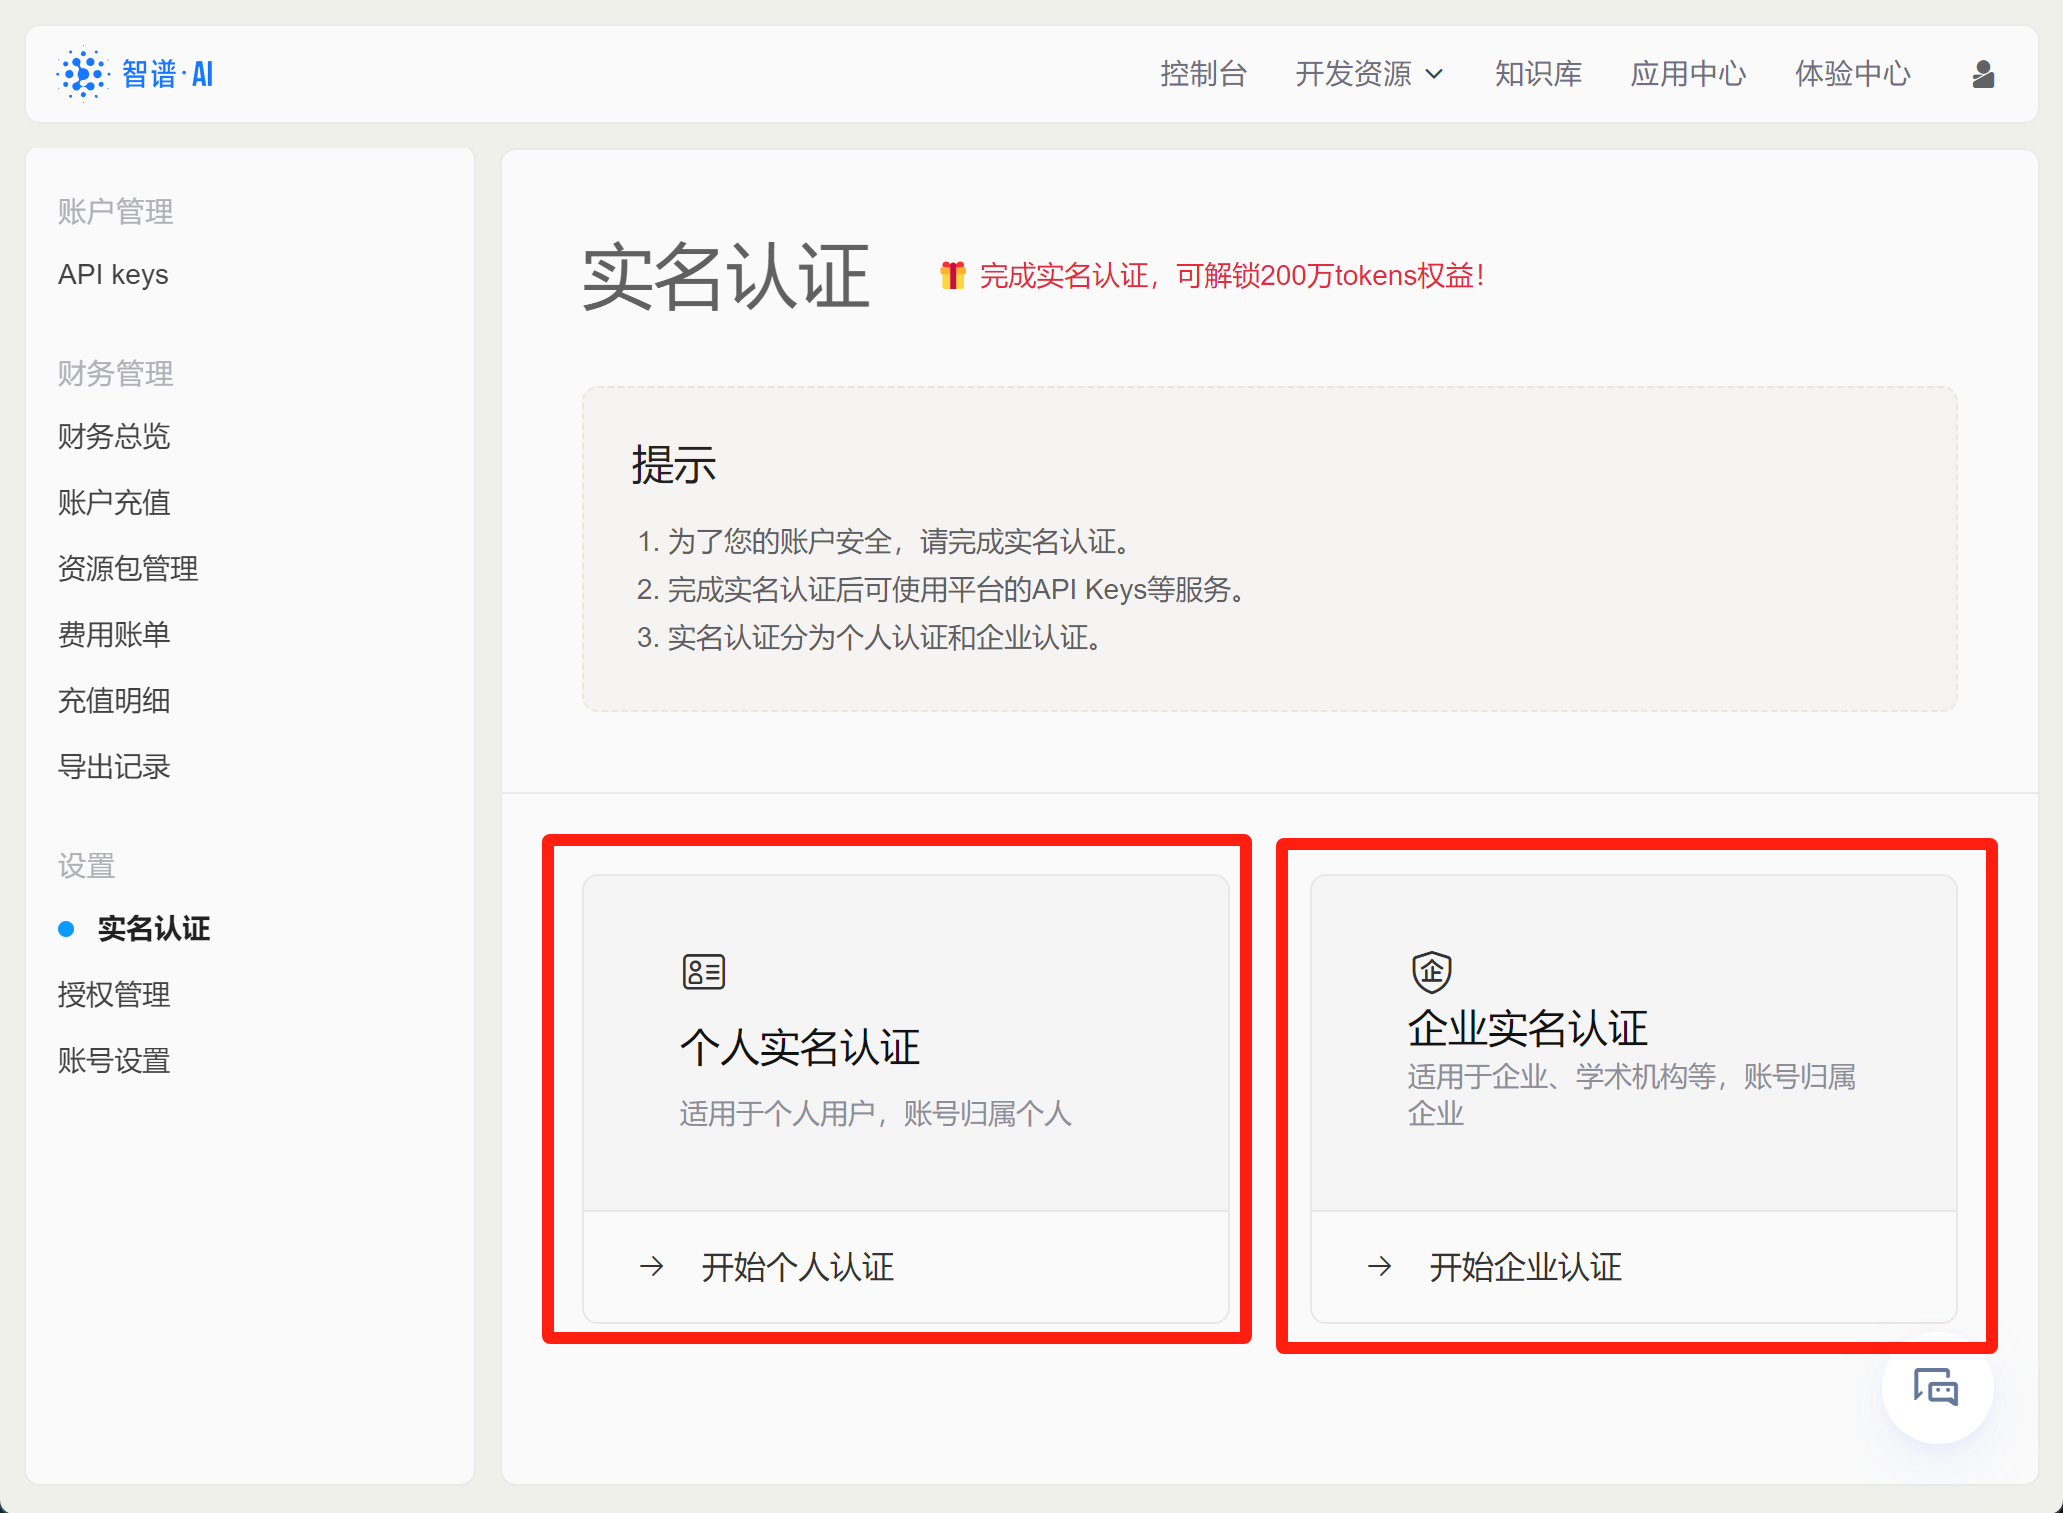2063x1513 pixels.
Task: Click the Zhipu AI logo
Action: tap(136, 74)
